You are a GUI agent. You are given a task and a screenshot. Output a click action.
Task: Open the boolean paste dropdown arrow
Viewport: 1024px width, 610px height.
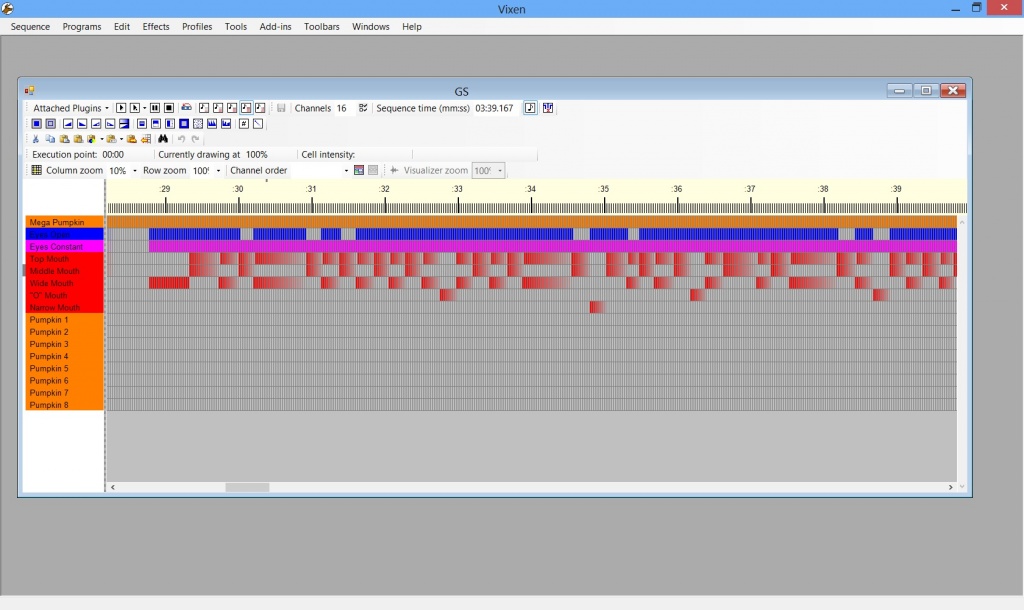point(101,139)
